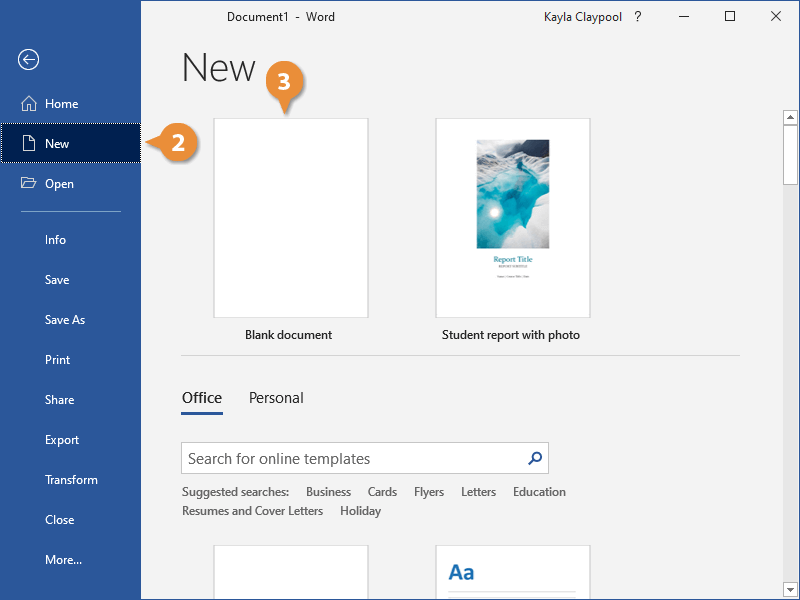This screenshot has height=600, width=800.
Task: Click the magnifier search icon for templates
Action: 535,458
